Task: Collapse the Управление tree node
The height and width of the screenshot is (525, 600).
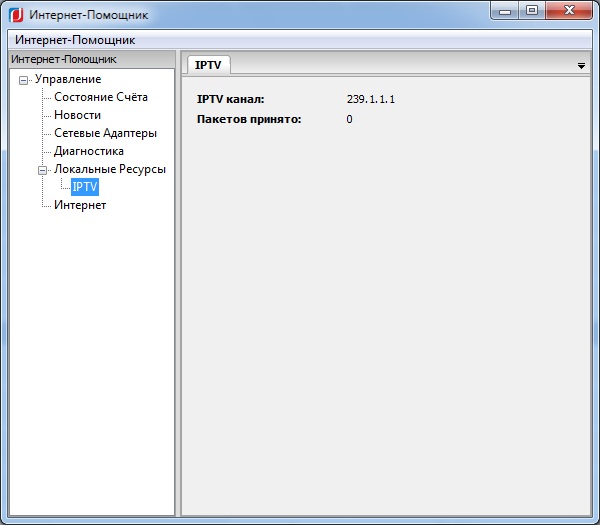Action: pyautogui.click(x=24, y=80)
